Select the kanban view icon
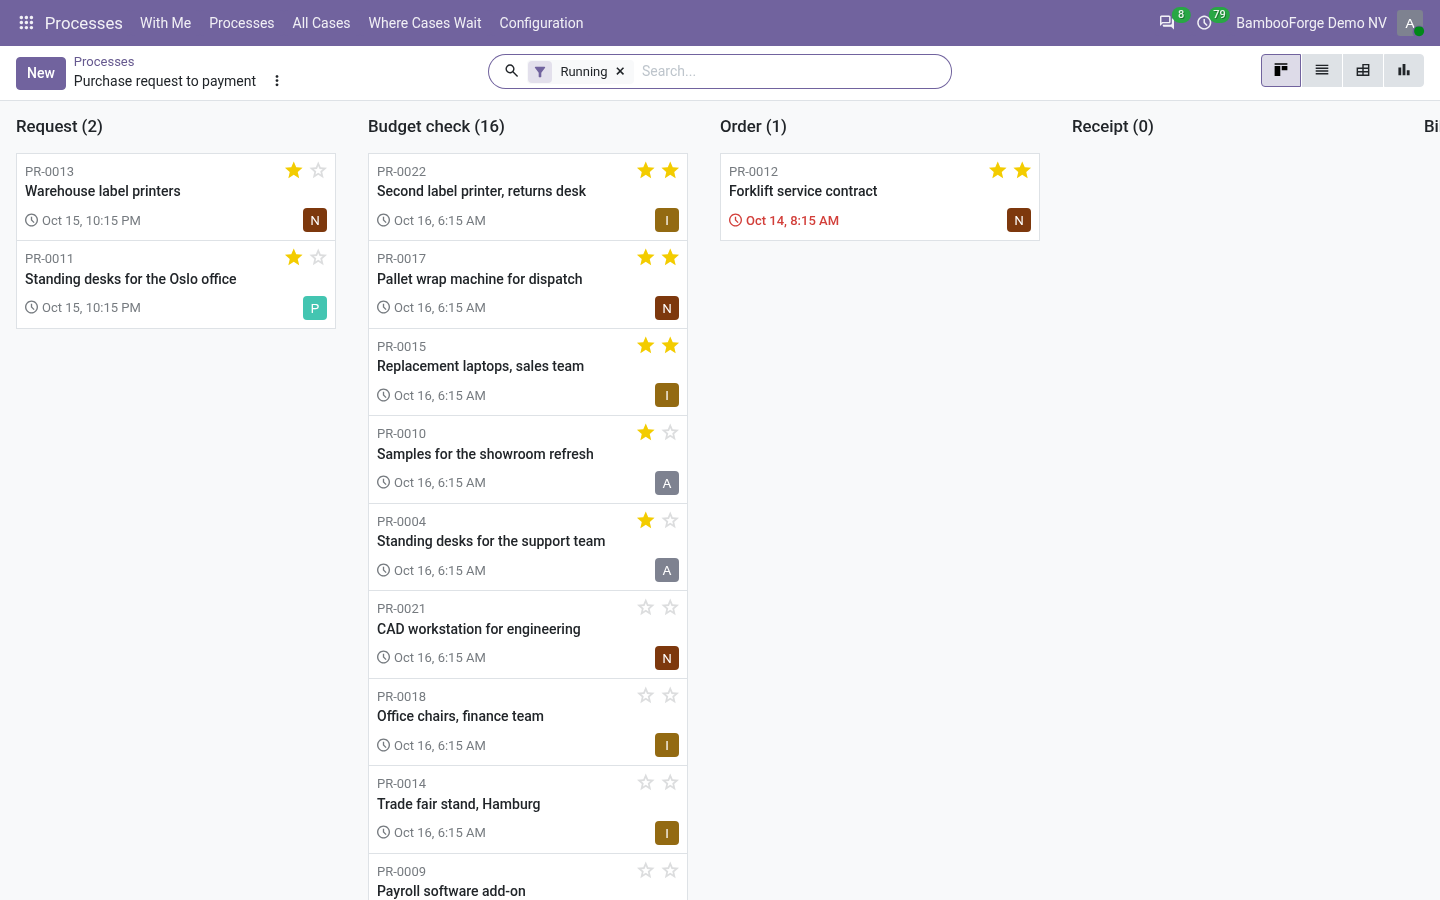Image resolution: width=1440 pixels, height=900 pixels. coord(1281,70)
